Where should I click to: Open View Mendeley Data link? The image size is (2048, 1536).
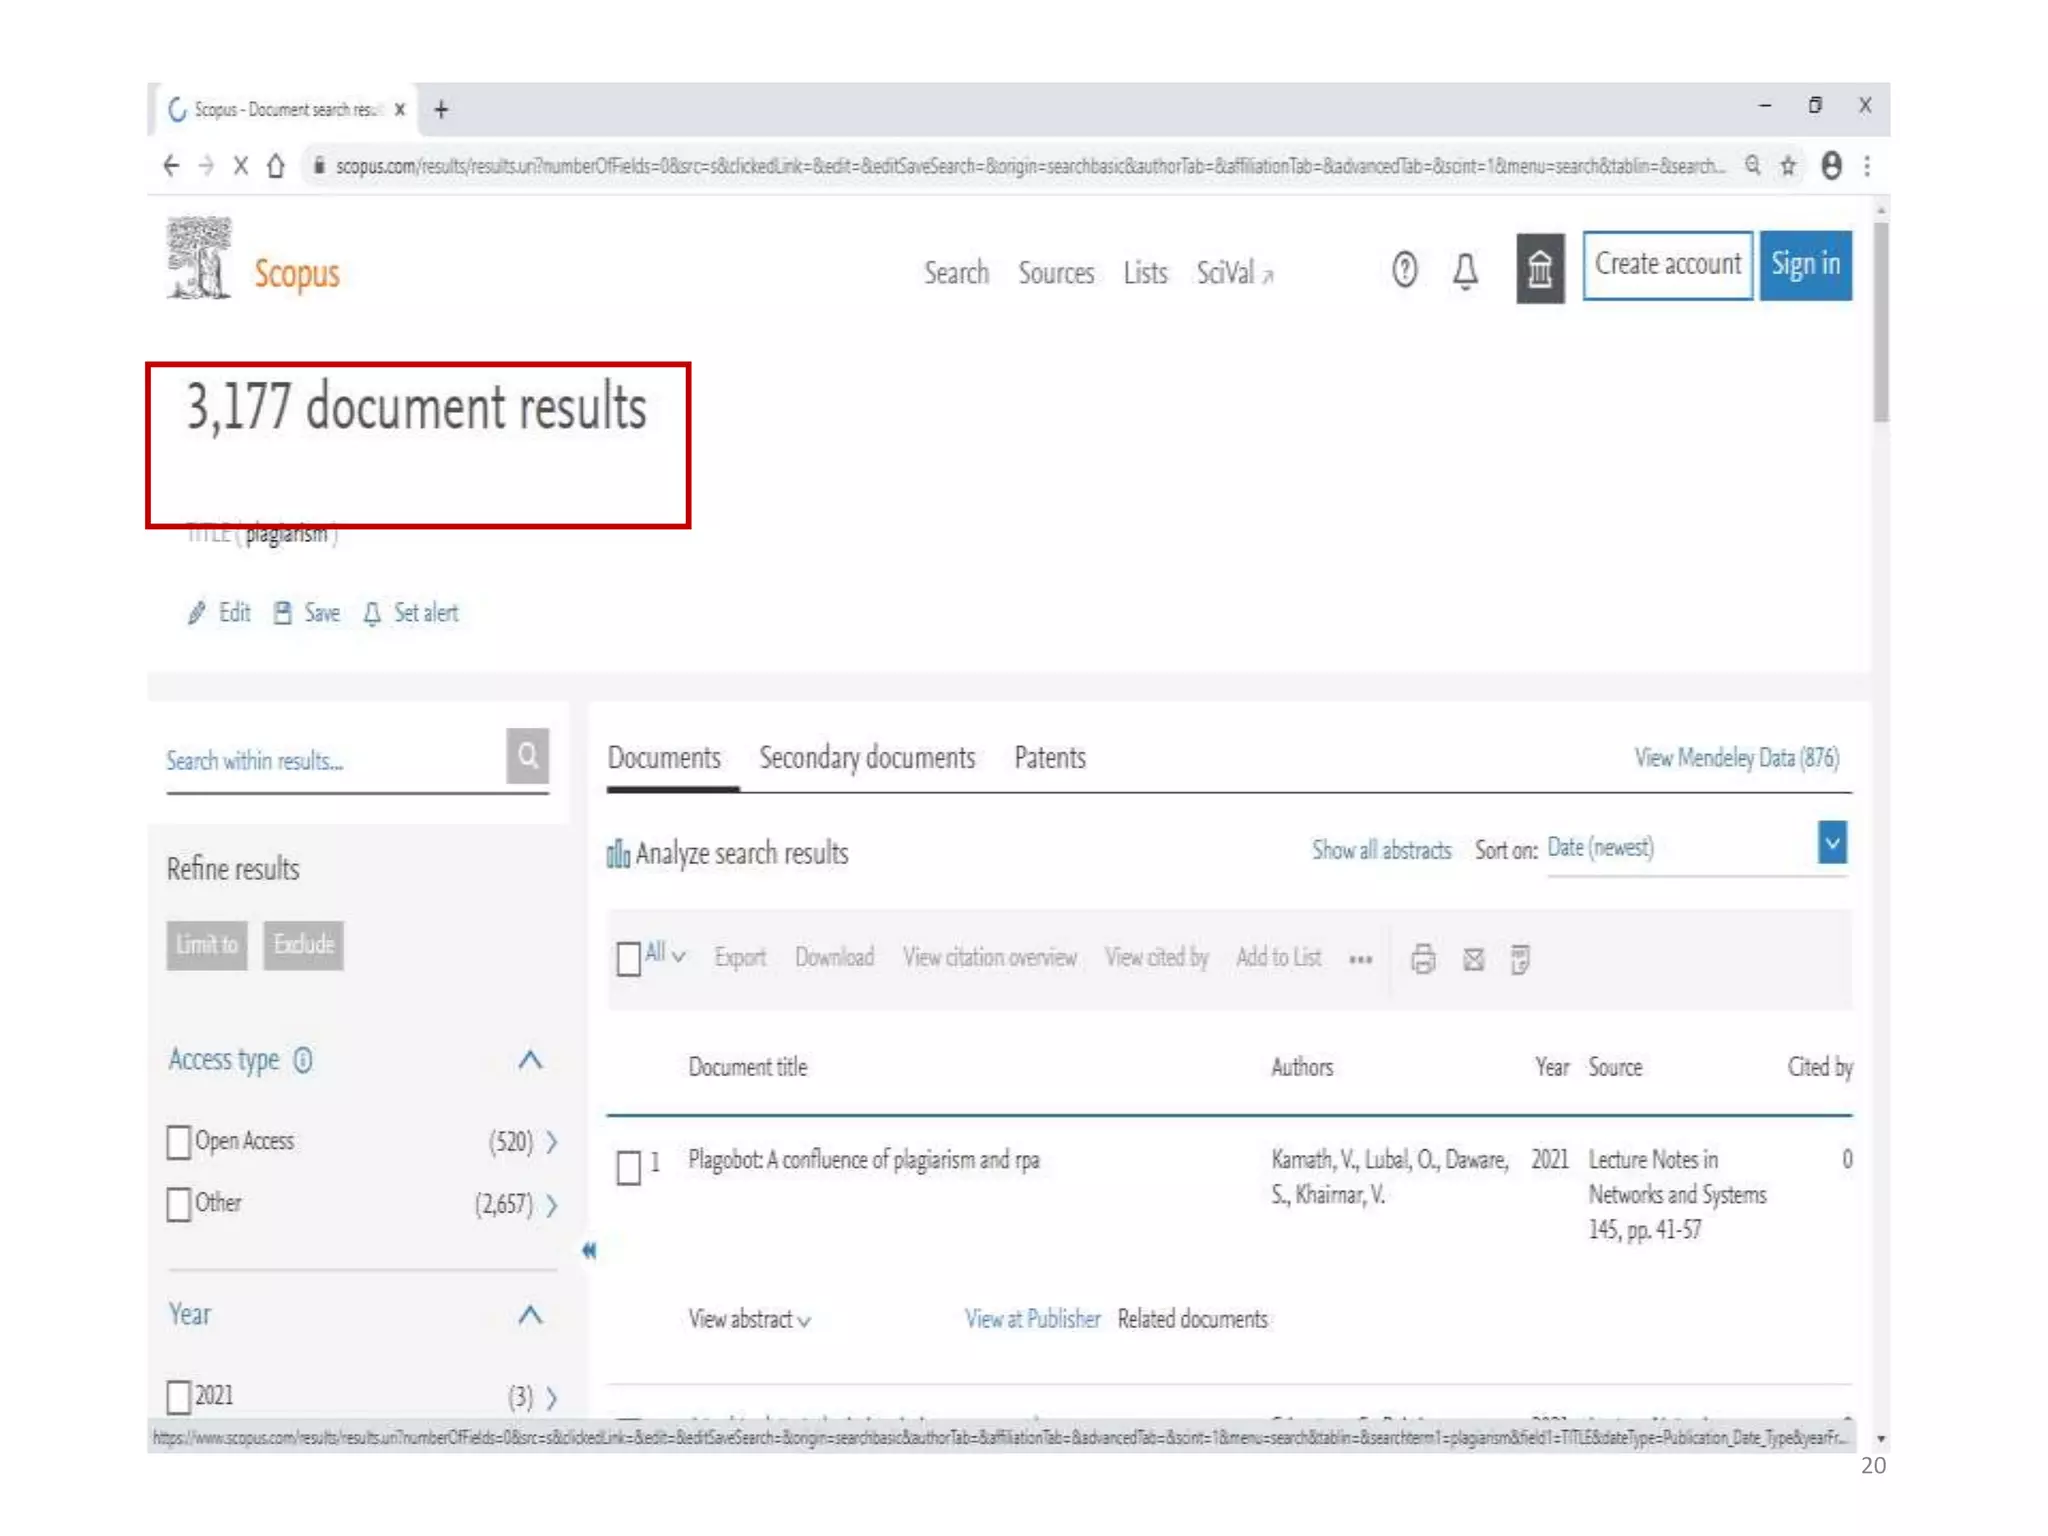pos(1736,758)
